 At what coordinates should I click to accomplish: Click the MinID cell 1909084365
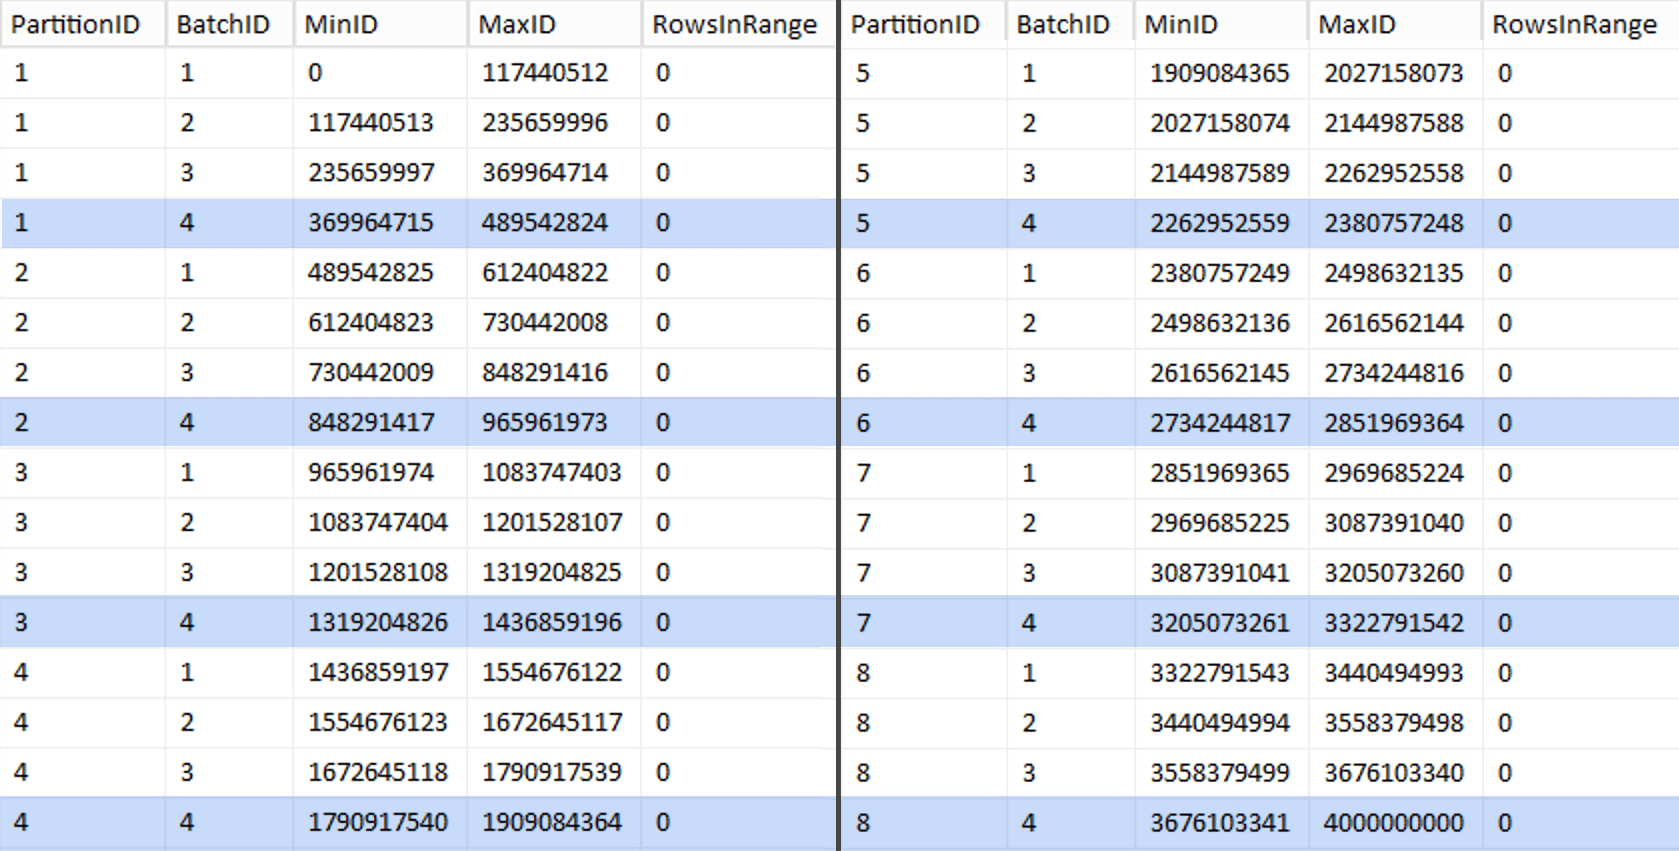(x=1221, y=73)
